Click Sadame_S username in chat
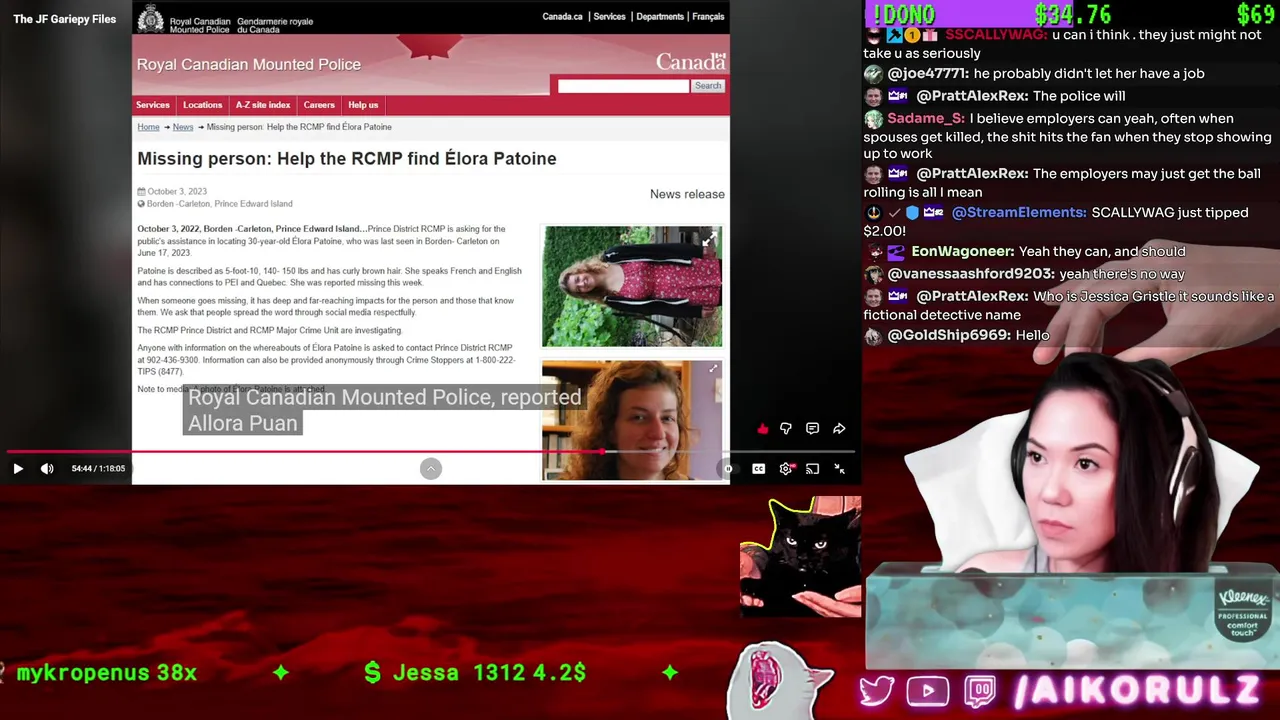 pyautogui.click(x=925, y=118)
